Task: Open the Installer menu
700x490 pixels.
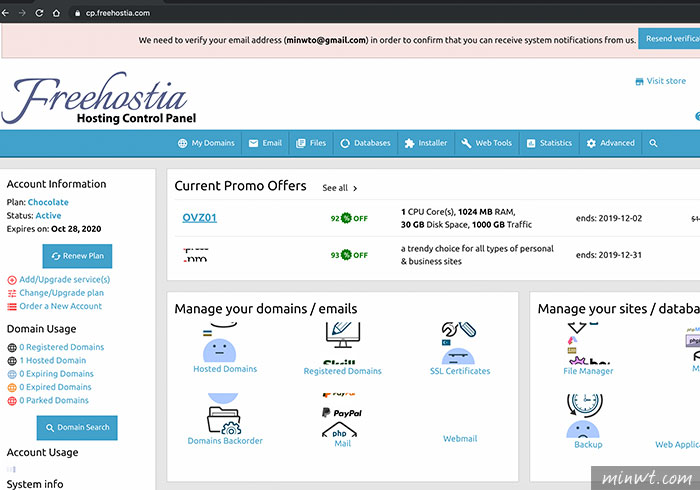Action: 426,143
